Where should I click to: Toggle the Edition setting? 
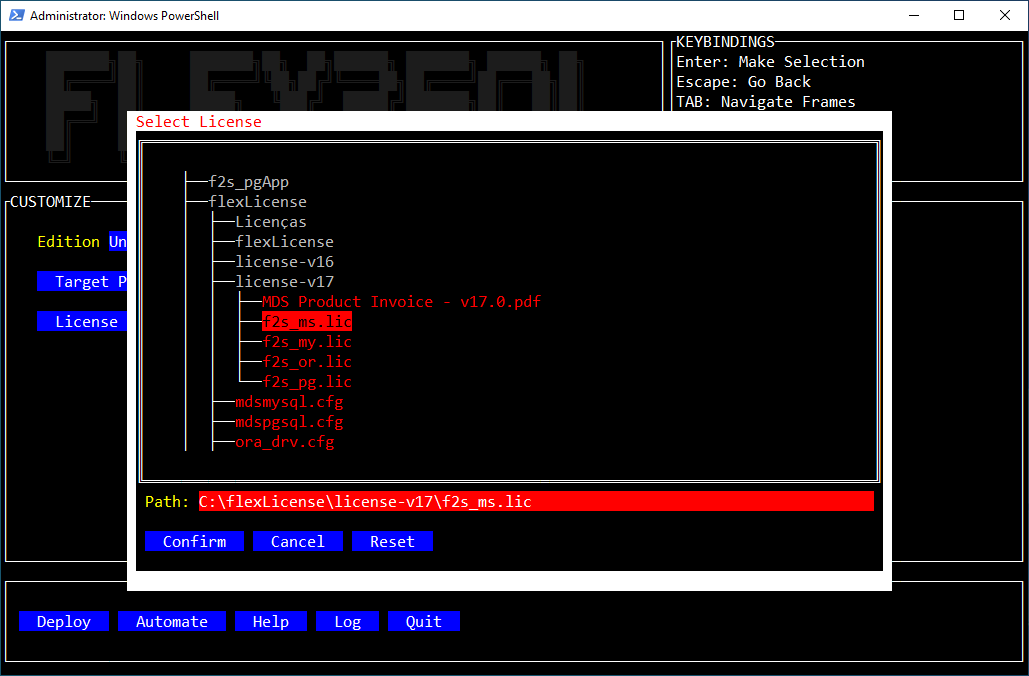tap(119, 241)
